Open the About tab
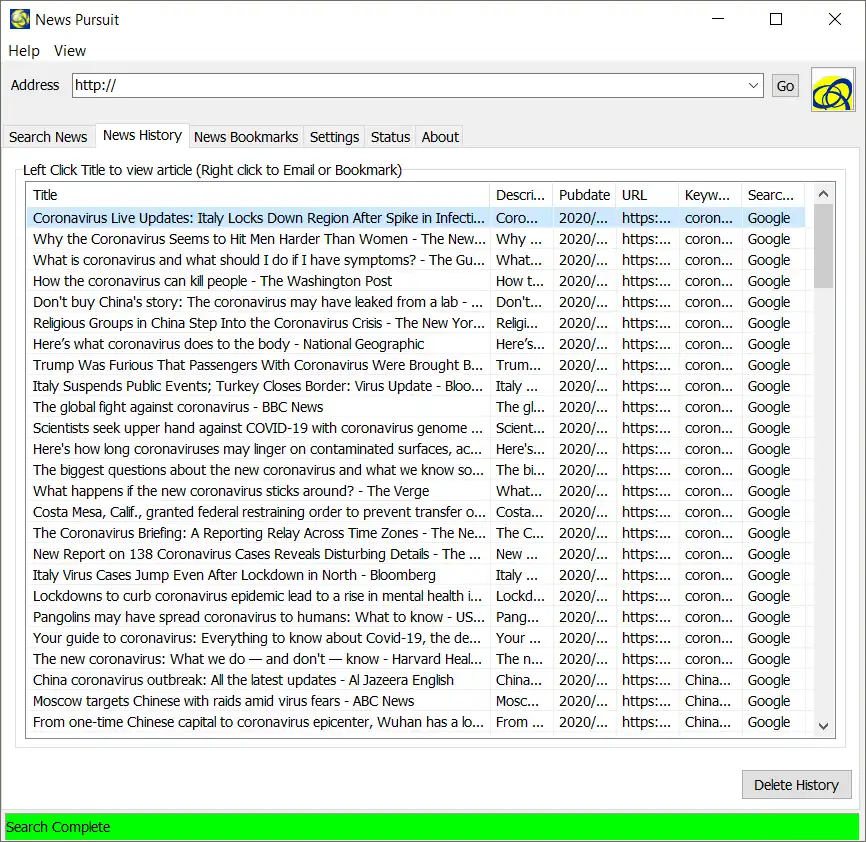 pos(440,137)
